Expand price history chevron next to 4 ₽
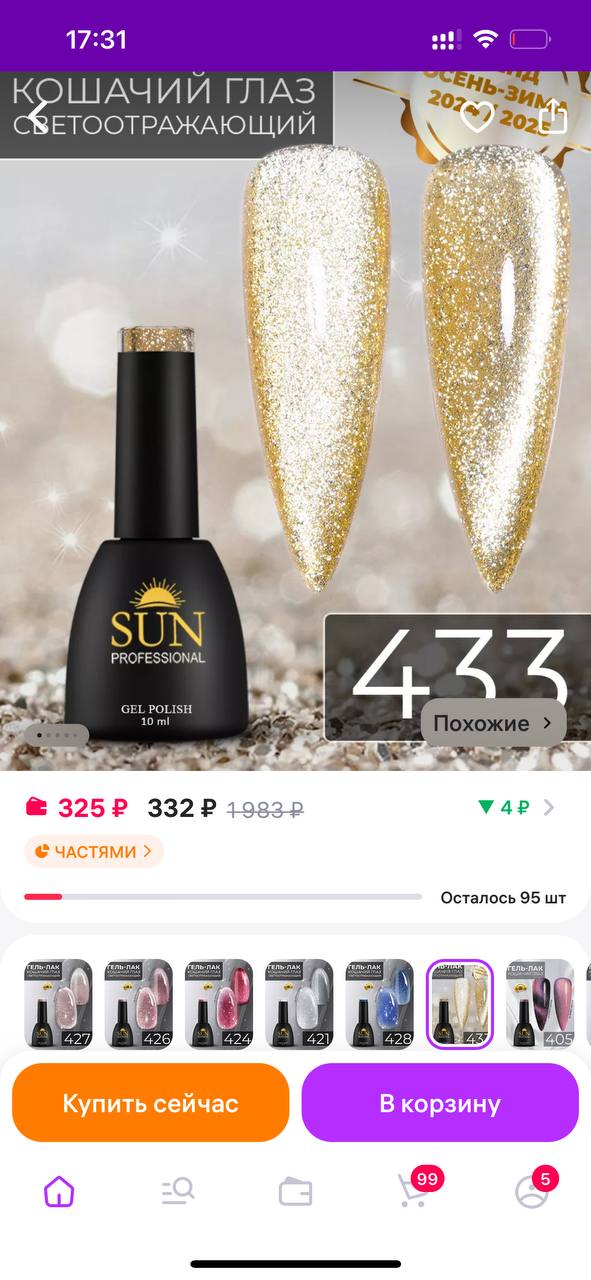 coord(548,807)
